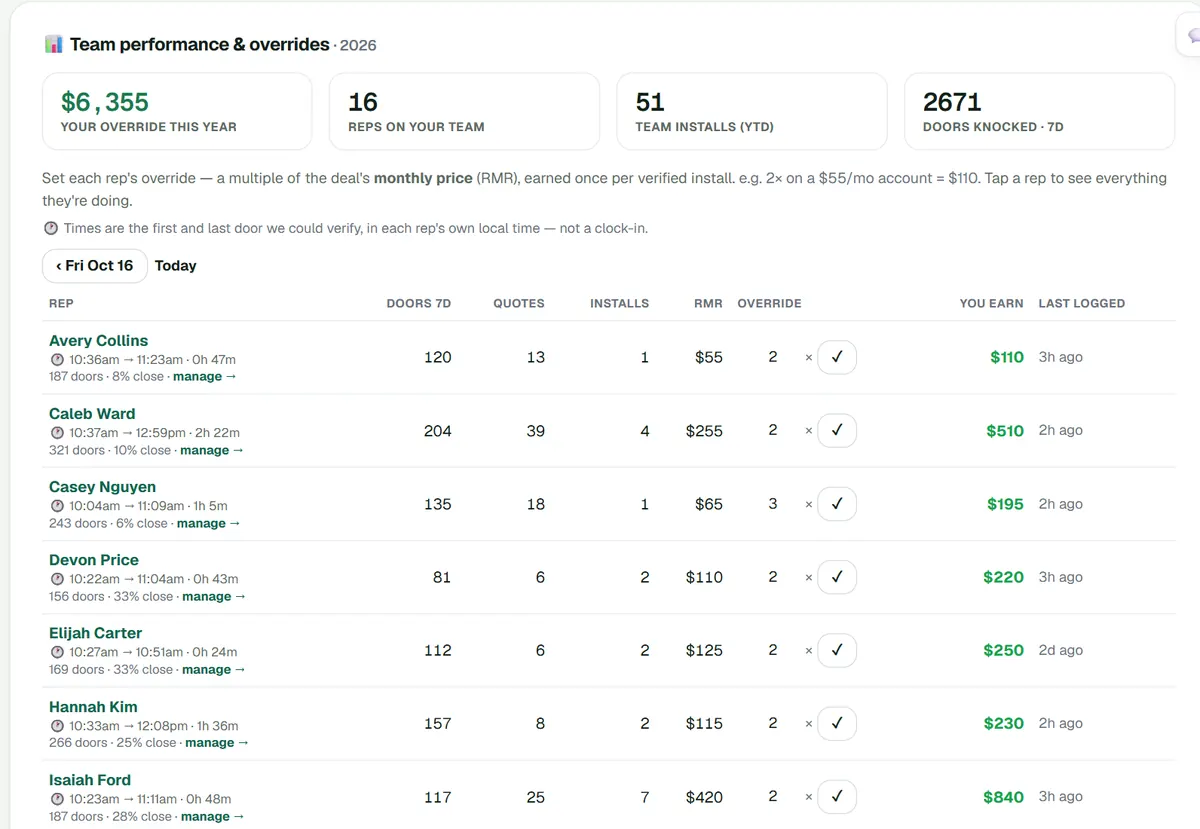Click the clock icon in the times note
This screenshot has height=829, width=1200.
51,228
